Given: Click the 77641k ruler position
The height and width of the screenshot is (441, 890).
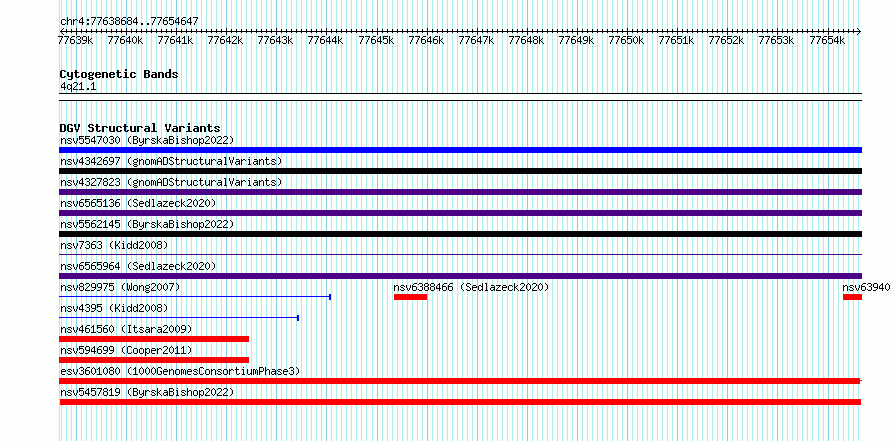Looking at the screenshot, I should point(175,40).
